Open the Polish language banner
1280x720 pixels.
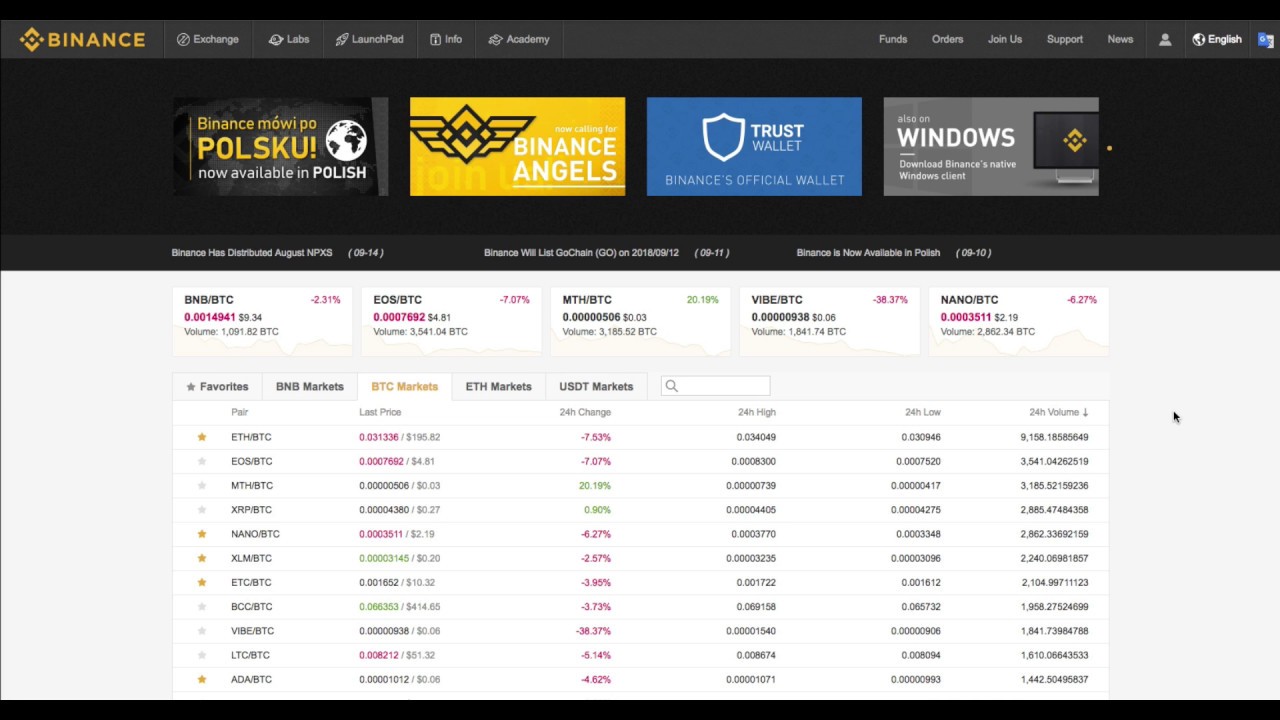pyautogui.click(x=281, y=146)
